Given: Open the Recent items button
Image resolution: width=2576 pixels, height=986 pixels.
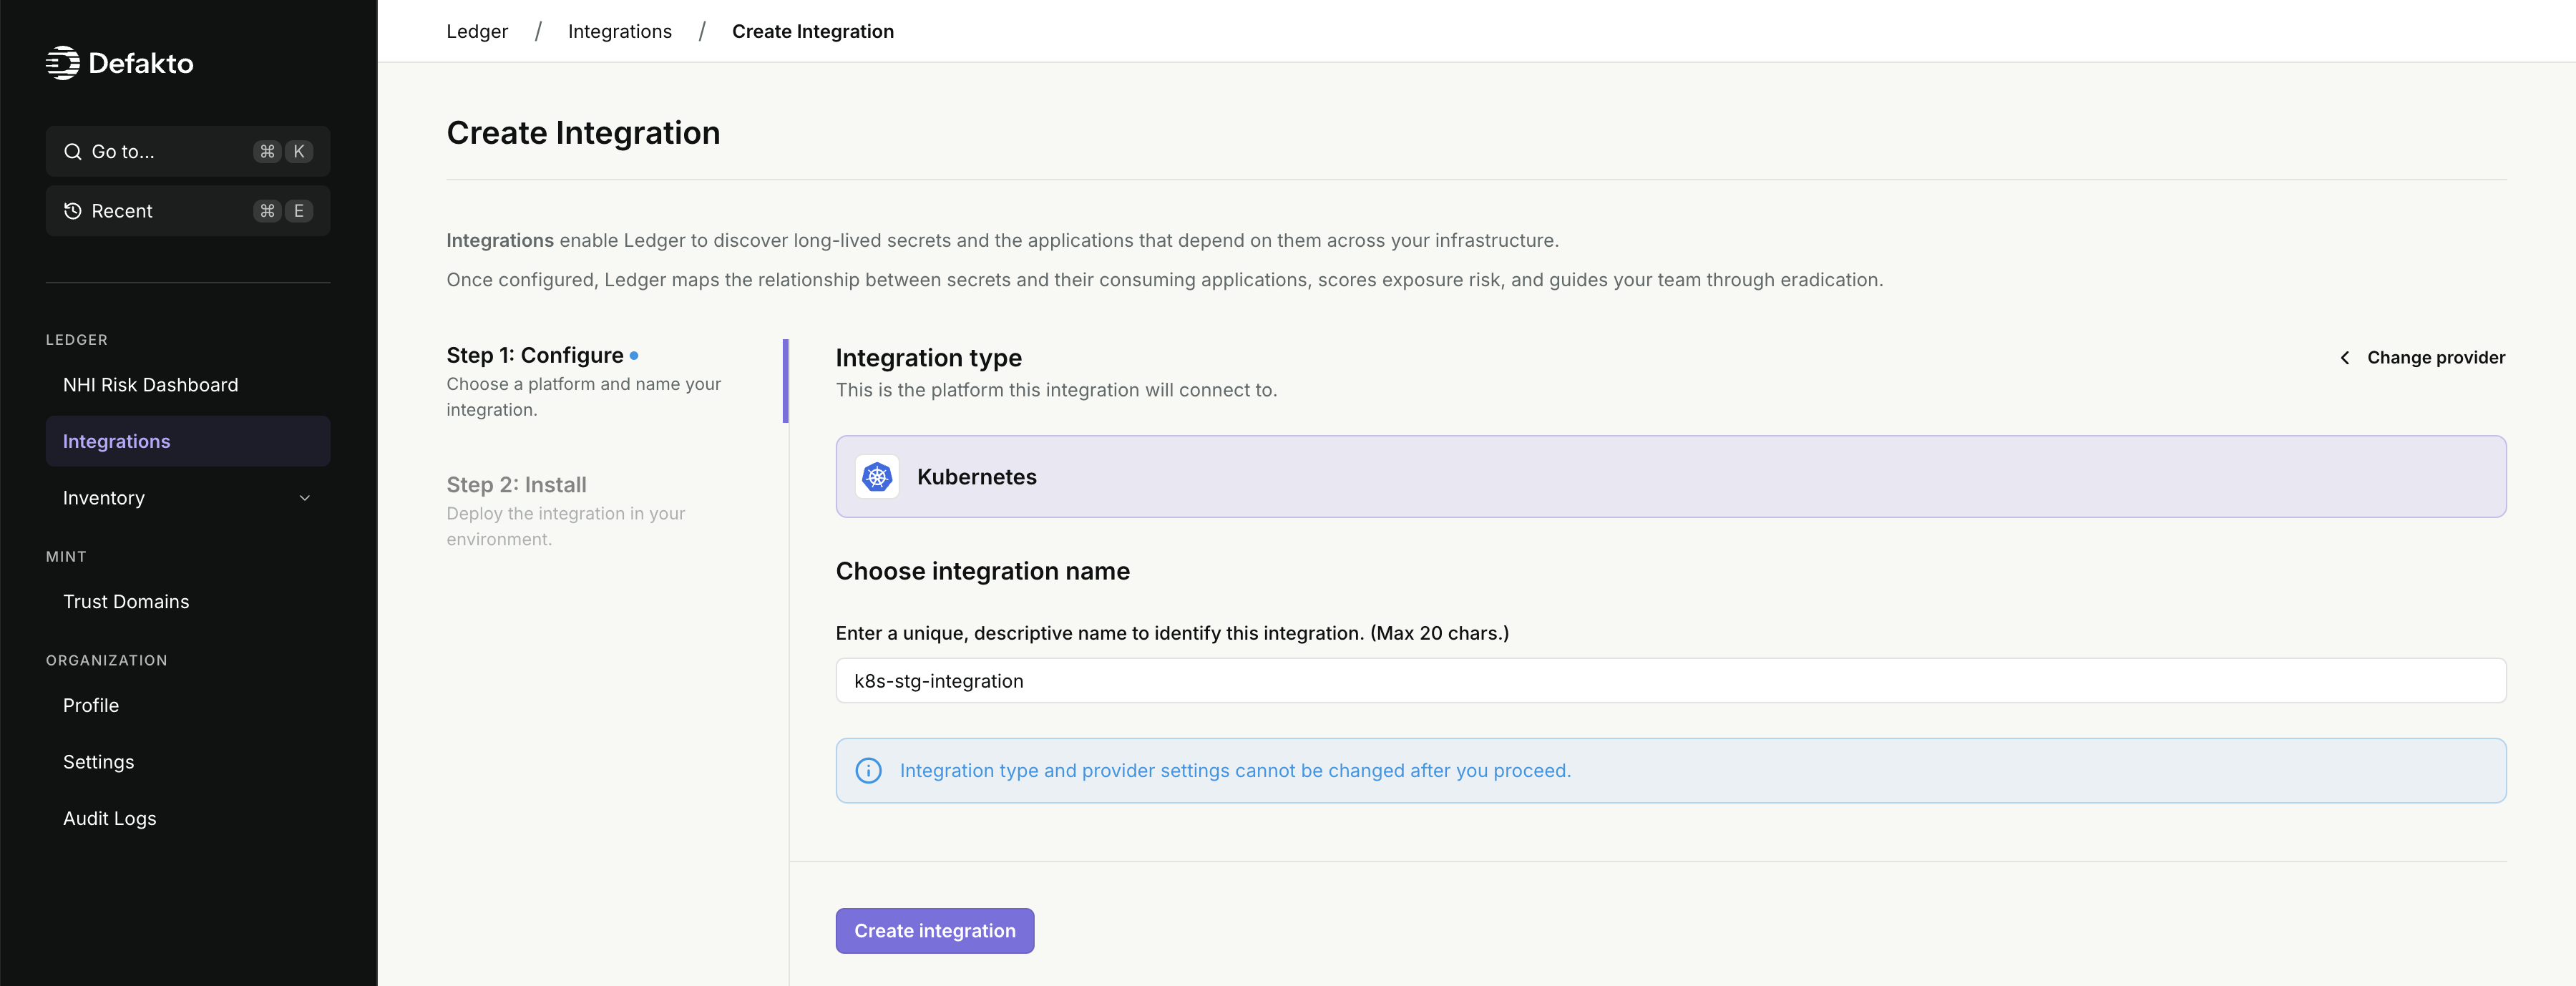Looking at the screenshot, I should (x=188, y=211).
